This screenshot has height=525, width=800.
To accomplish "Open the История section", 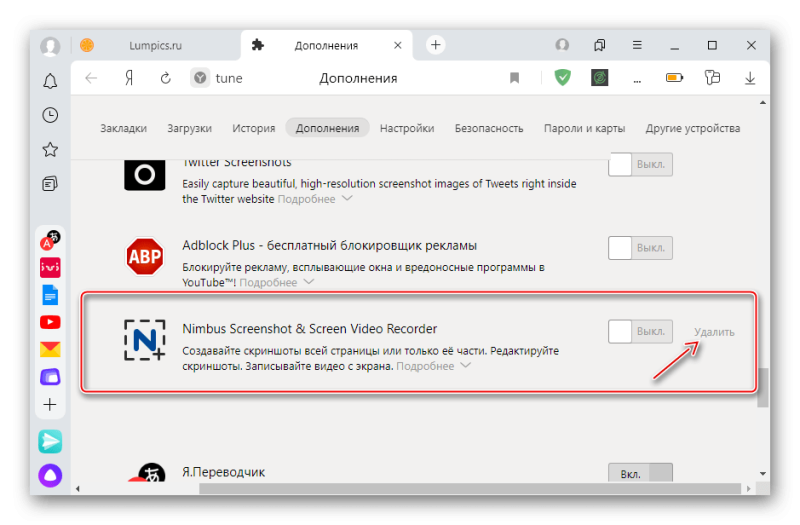I will click(254, 128).
